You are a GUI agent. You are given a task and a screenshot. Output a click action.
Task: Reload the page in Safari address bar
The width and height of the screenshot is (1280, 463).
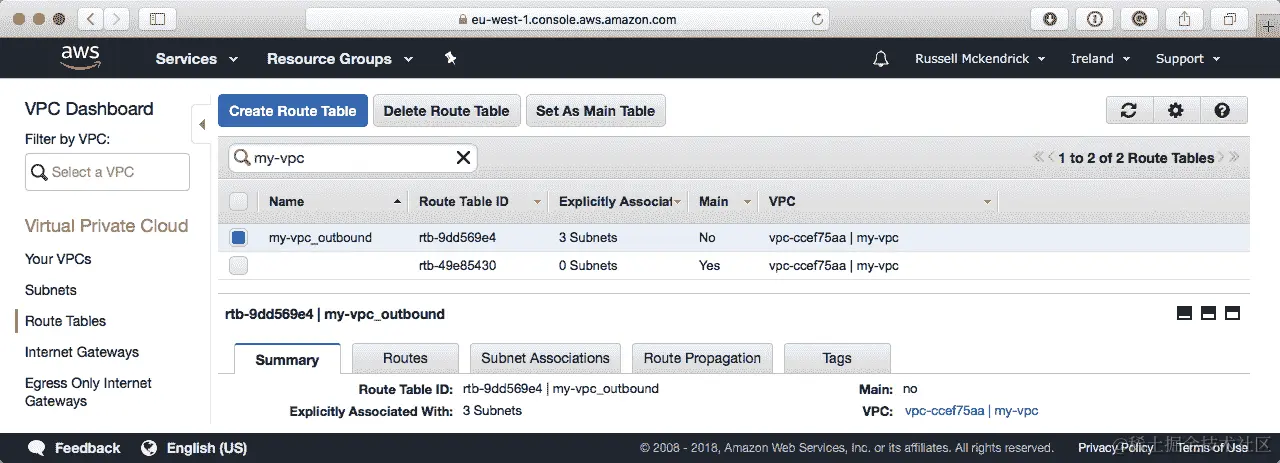[x=817, y=19]
